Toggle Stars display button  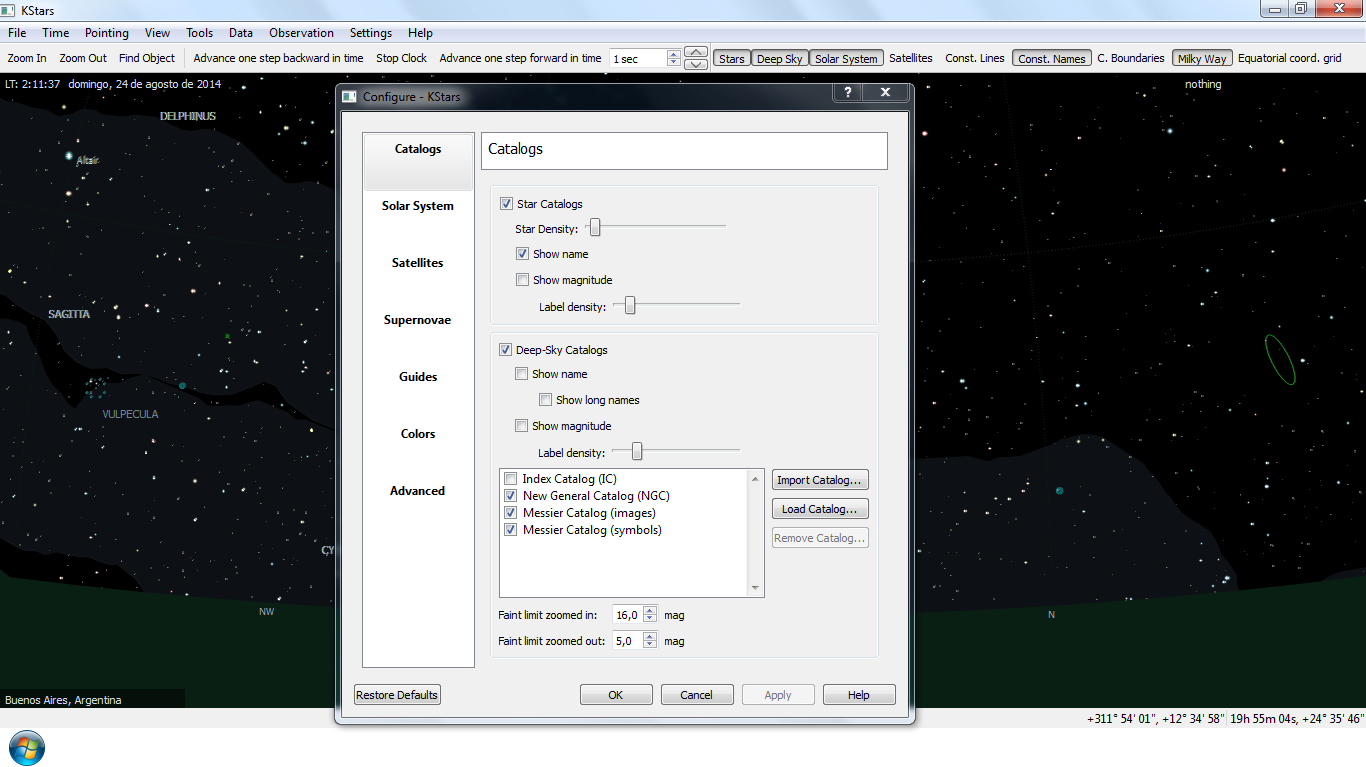(732, 59)
